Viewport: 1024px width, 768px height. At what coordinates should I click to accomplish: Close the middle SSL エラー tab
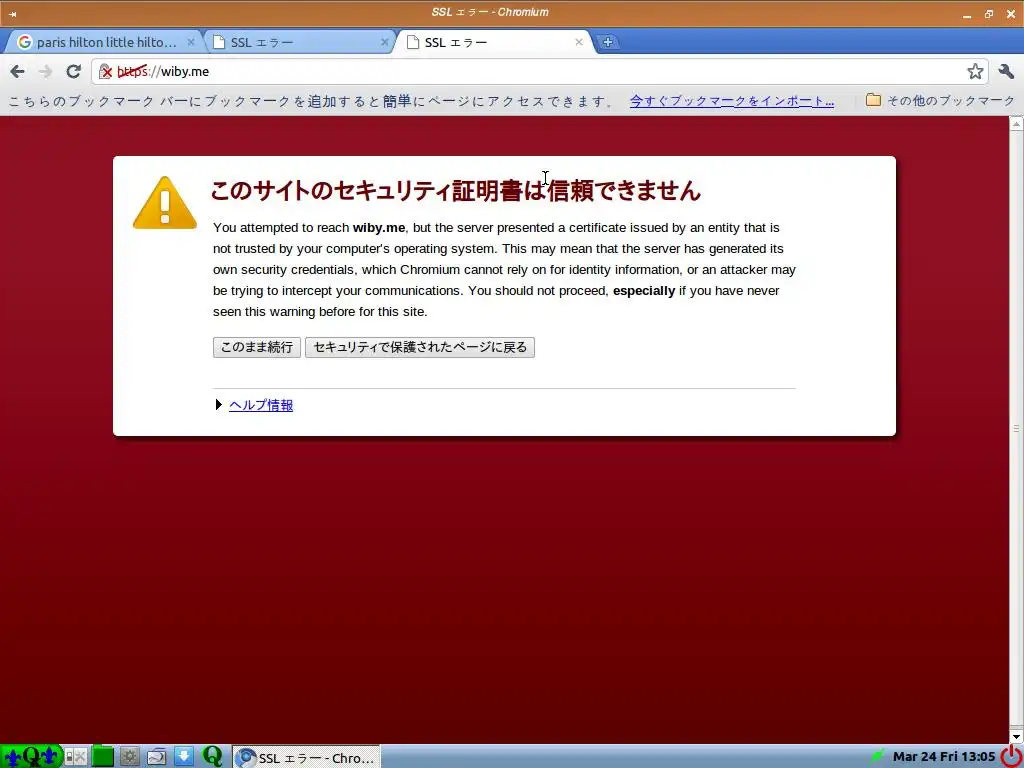point(385,42)
